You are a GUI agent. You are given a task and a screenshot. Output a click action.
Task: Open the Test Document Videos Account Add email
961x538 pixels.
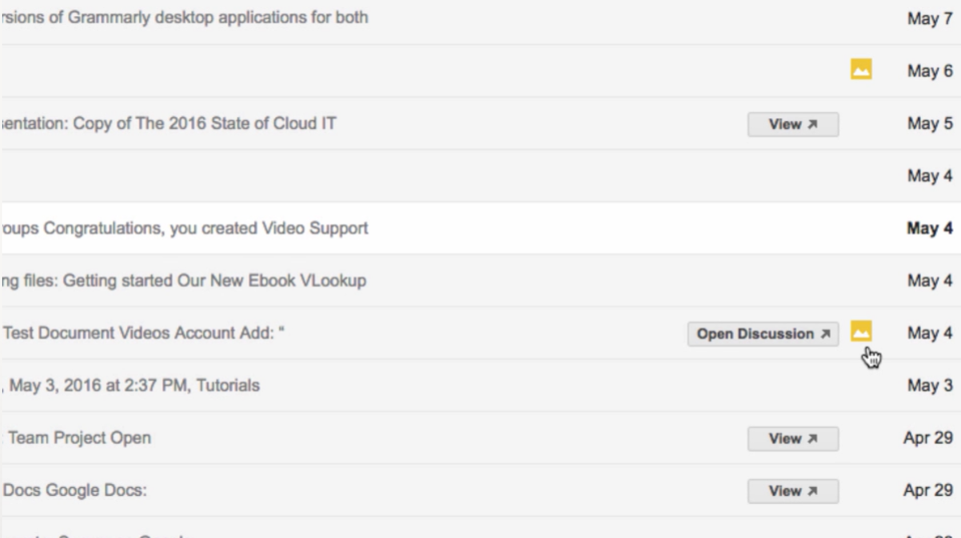[143, 333]
